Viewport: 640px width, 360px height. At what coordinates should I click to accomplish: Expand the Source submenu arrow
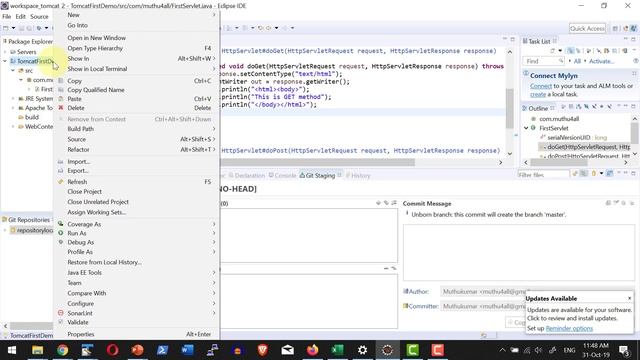click(214, 139)
